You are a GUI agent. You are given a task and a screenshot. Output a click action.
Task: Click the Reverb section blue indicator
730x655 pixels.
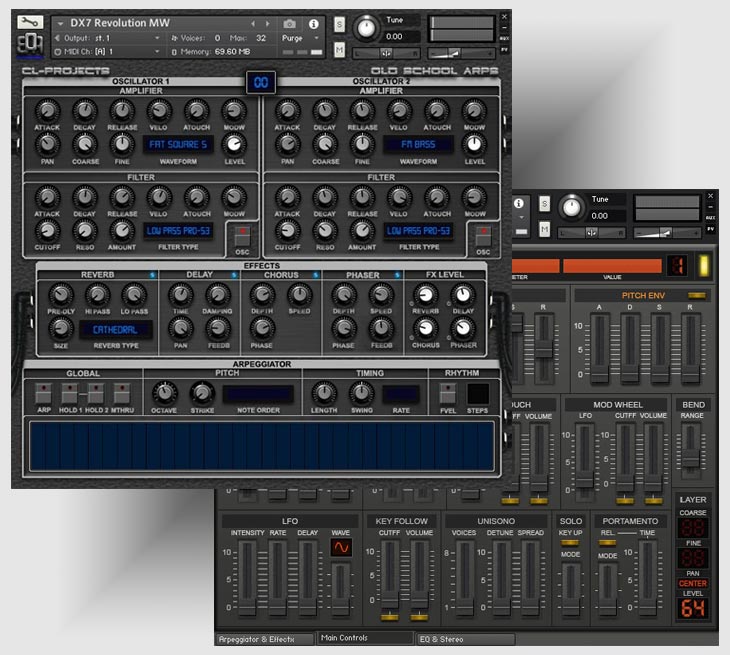(152, 274)
